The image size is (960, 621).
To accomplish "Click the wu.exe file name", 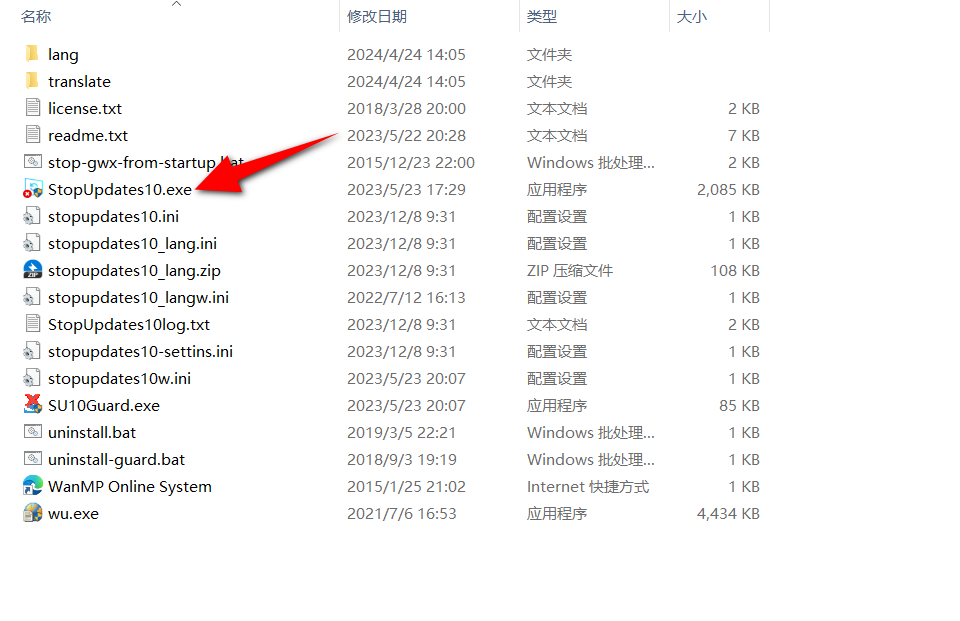I will pyautogui.click(x=73, y=513).
